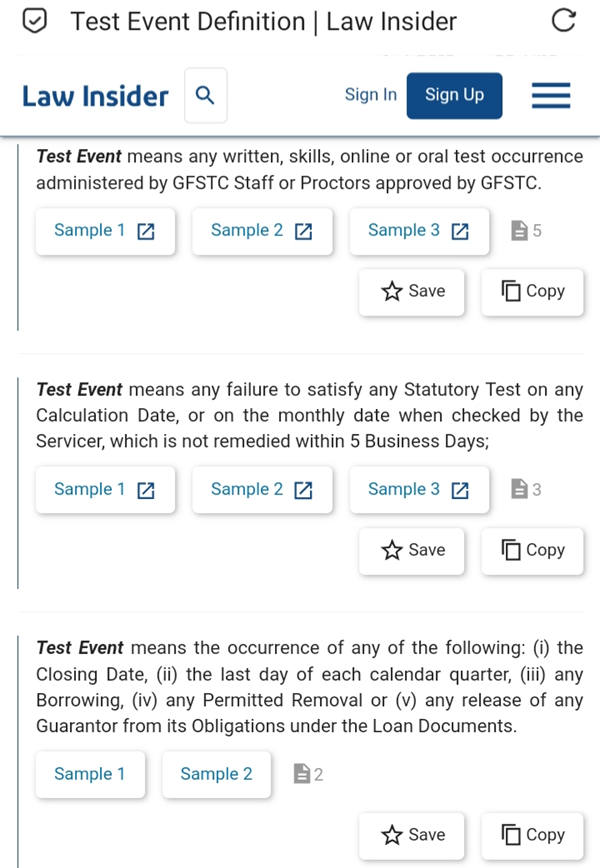Click document count icon showing 3
The image size is (600, 868).
pyautogui.click(x=519, y=490)
